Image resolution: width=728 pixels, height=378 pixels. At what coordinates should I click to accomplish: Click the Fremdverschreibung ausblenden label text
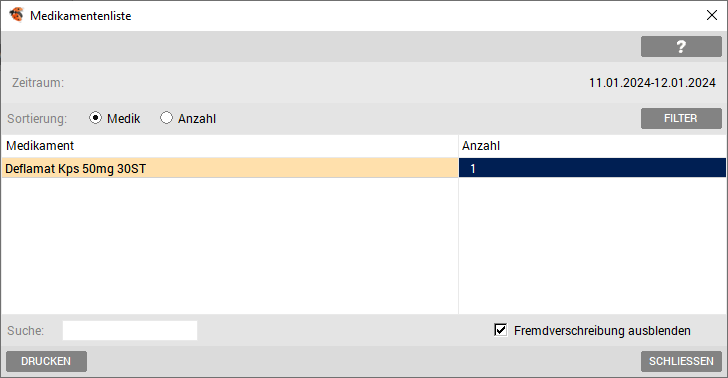tap(602, 331)
